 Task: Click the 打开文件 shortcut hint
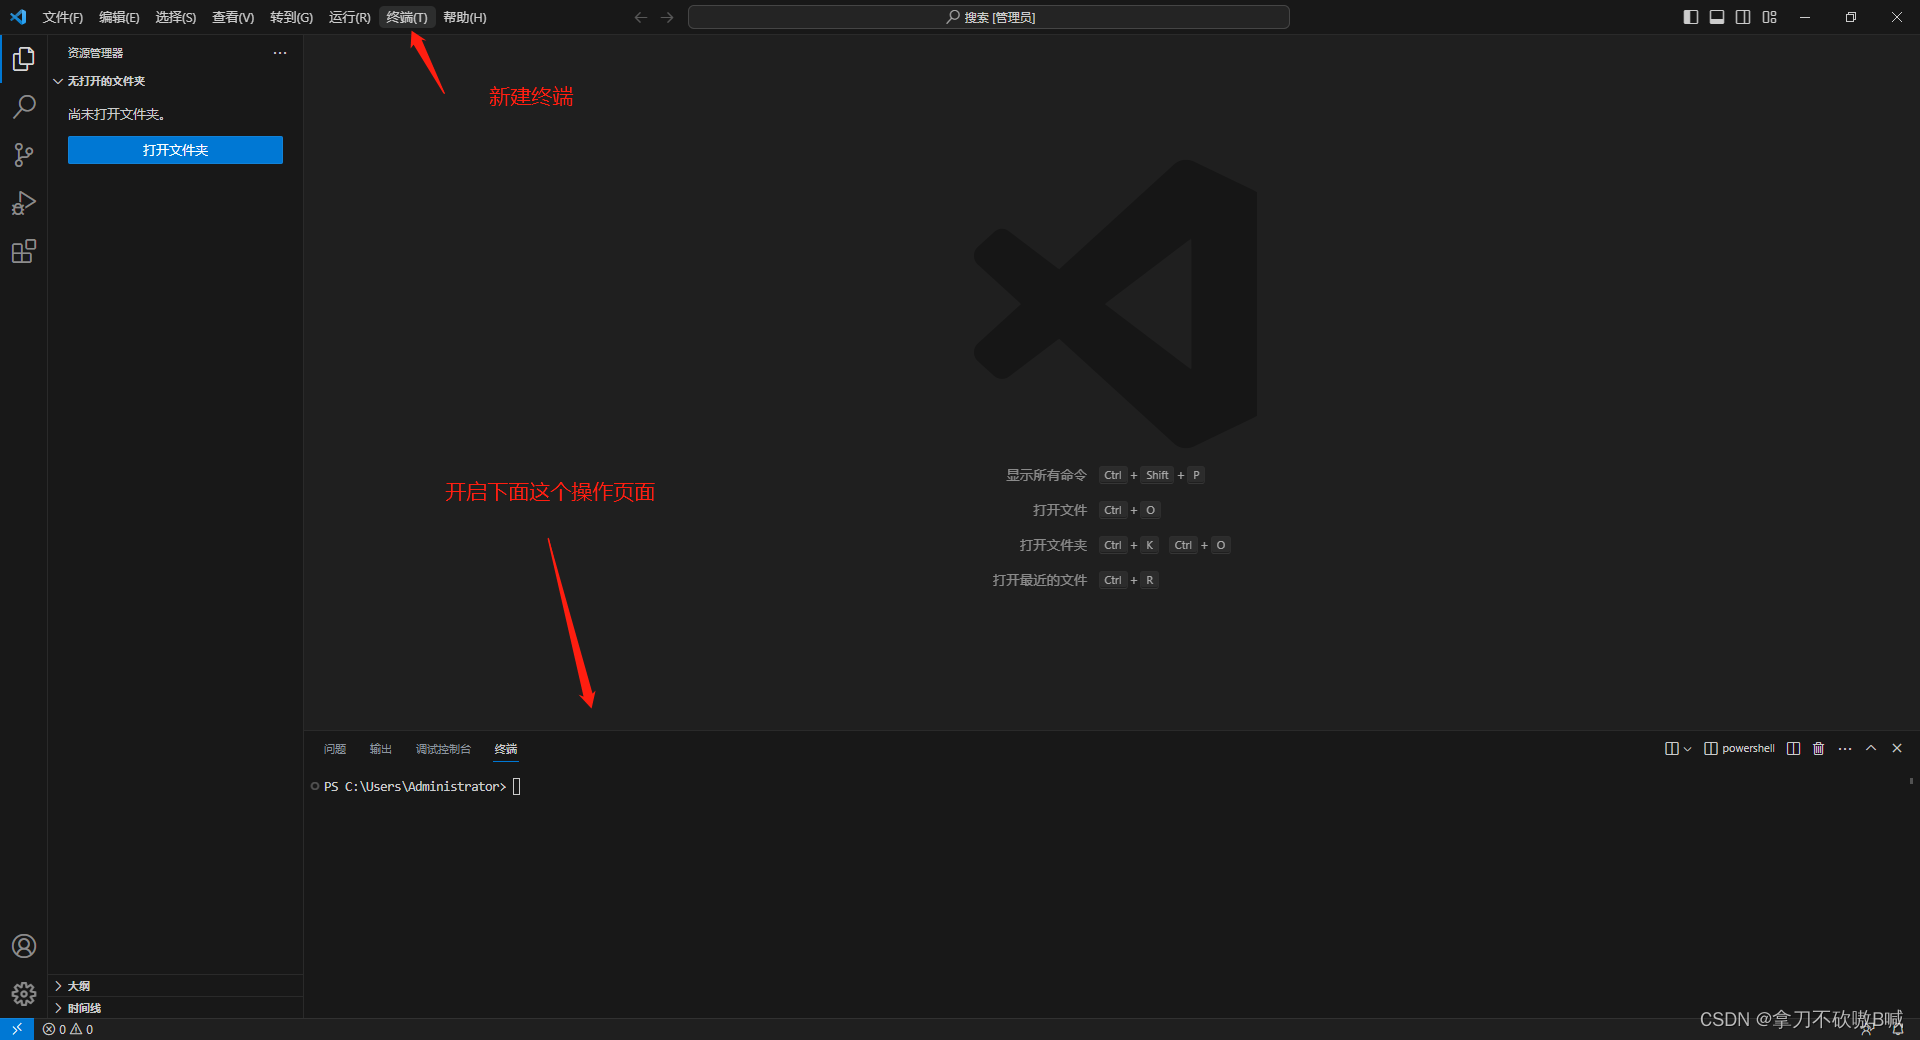click(1059, 510)
